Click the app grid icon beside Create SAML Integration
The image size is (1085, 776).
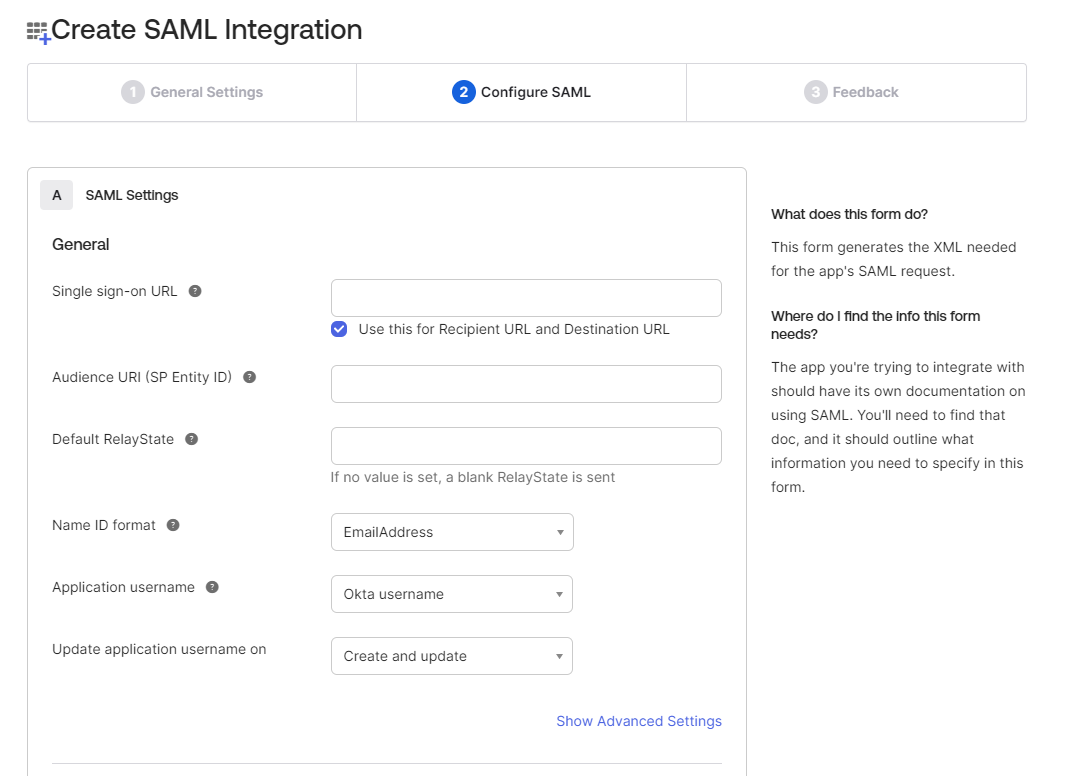coord(38,33)
